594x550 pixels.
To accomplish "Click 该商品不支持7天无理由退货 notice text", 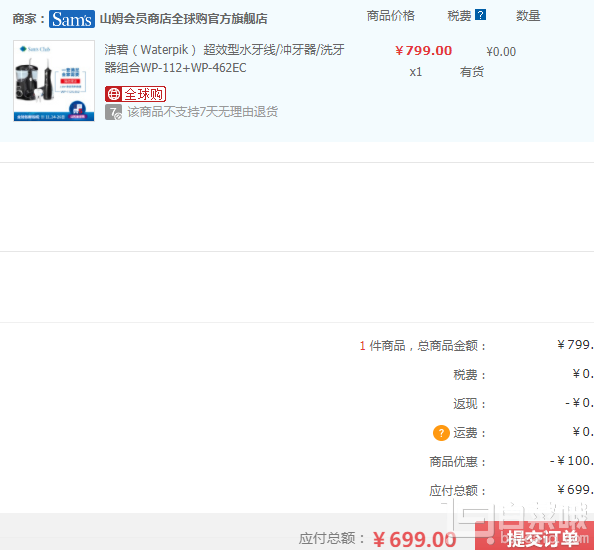I will (x=202, y=112).
